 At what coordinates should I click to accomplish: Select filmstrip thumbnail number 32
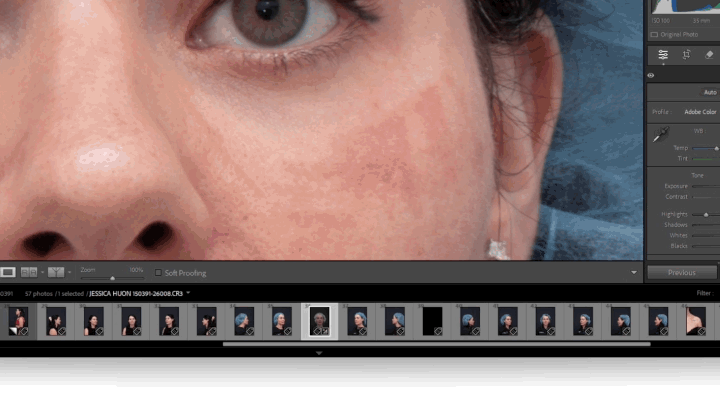click(x=169, y=321)
